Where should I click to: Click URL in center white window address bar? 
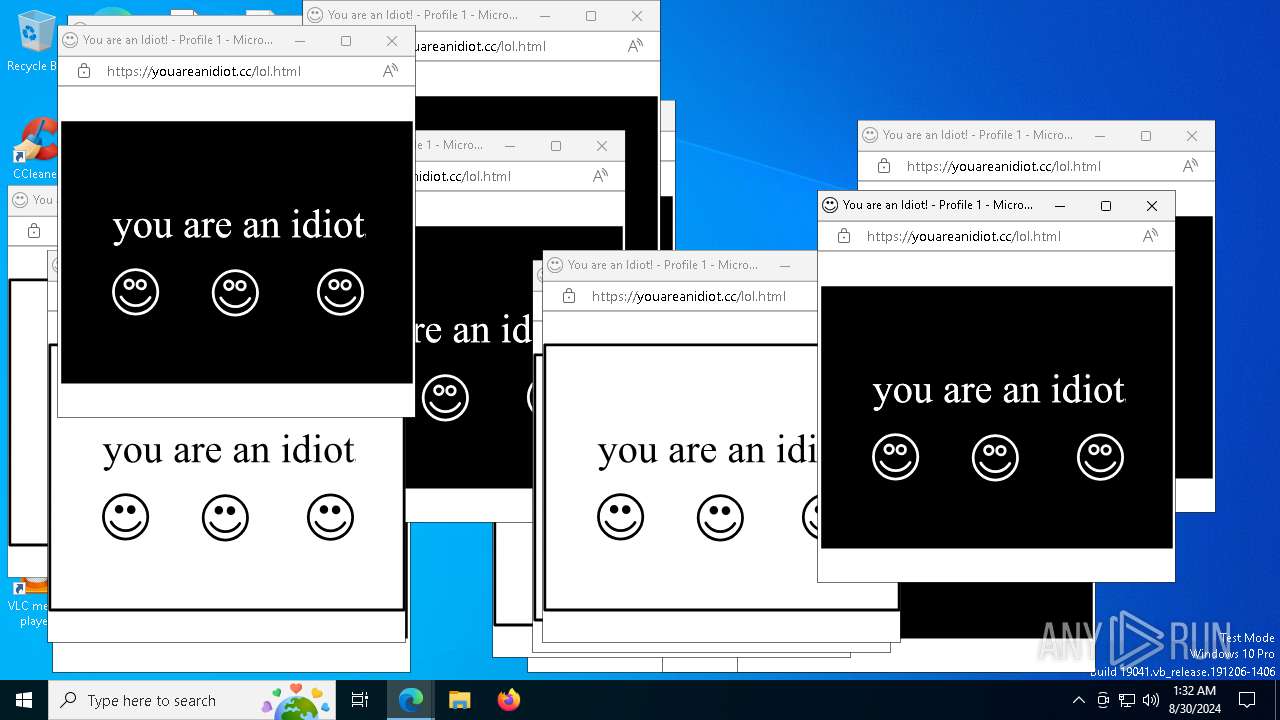click(x=689, y=296)
